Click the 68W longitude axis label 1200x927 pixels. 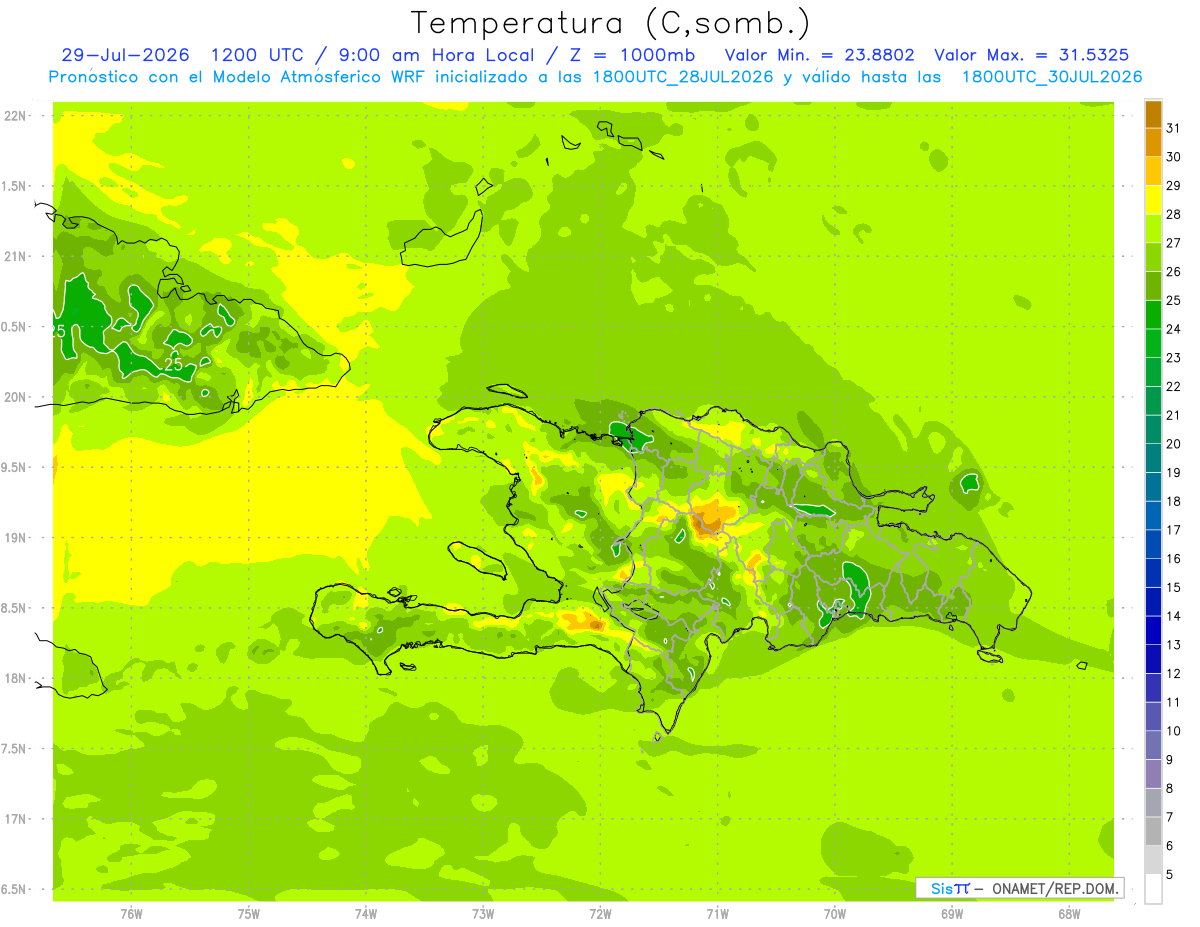pos(1069,913)
